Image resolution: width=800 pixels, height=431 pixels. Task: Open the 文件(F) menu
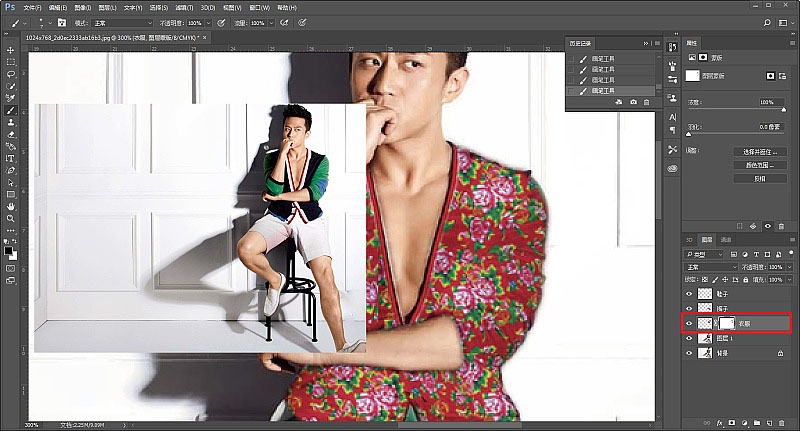pyautogui.click(x=33, y=8)
